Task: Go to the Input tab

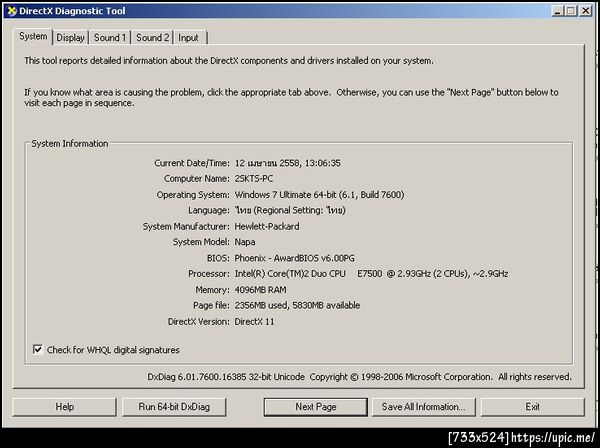Action: [x=188, y=37]
